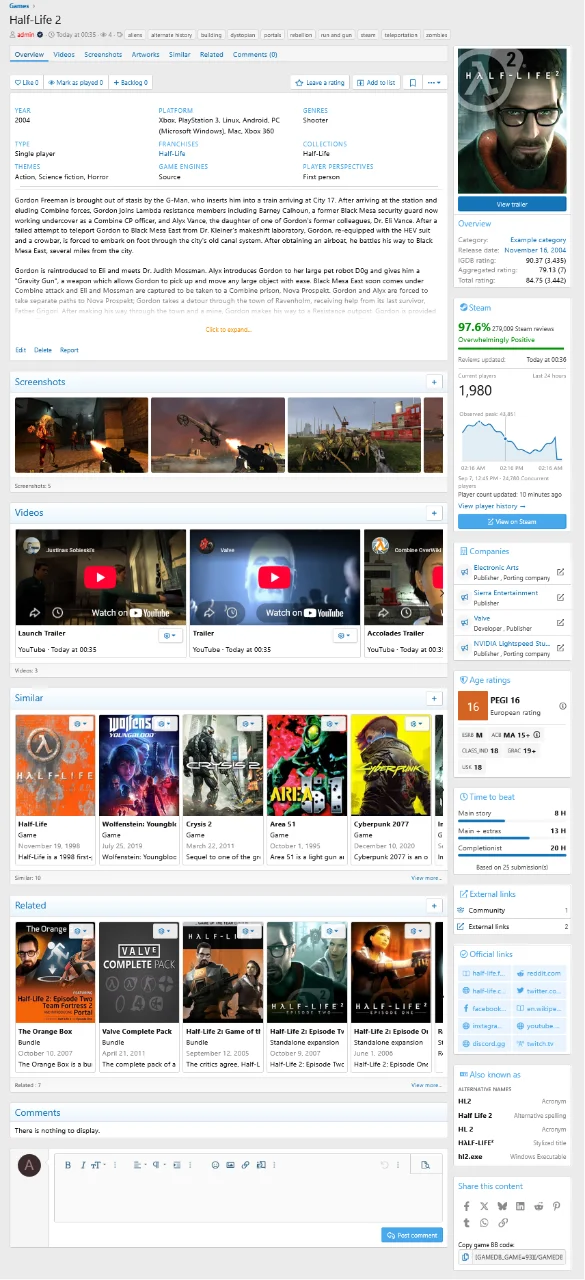The height and width of the screenshot is (1280, 585).
Task: Toggle italic in the comment editor
Action: click(82, 1165)
